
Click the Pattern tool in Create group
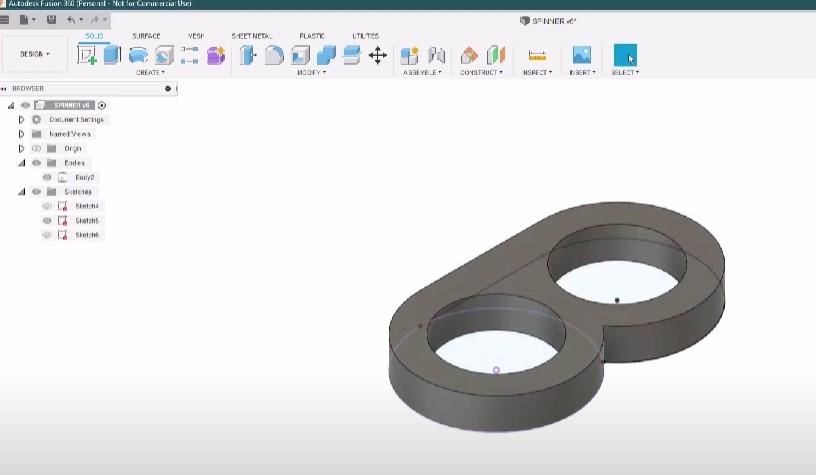(x=189, y=55)
